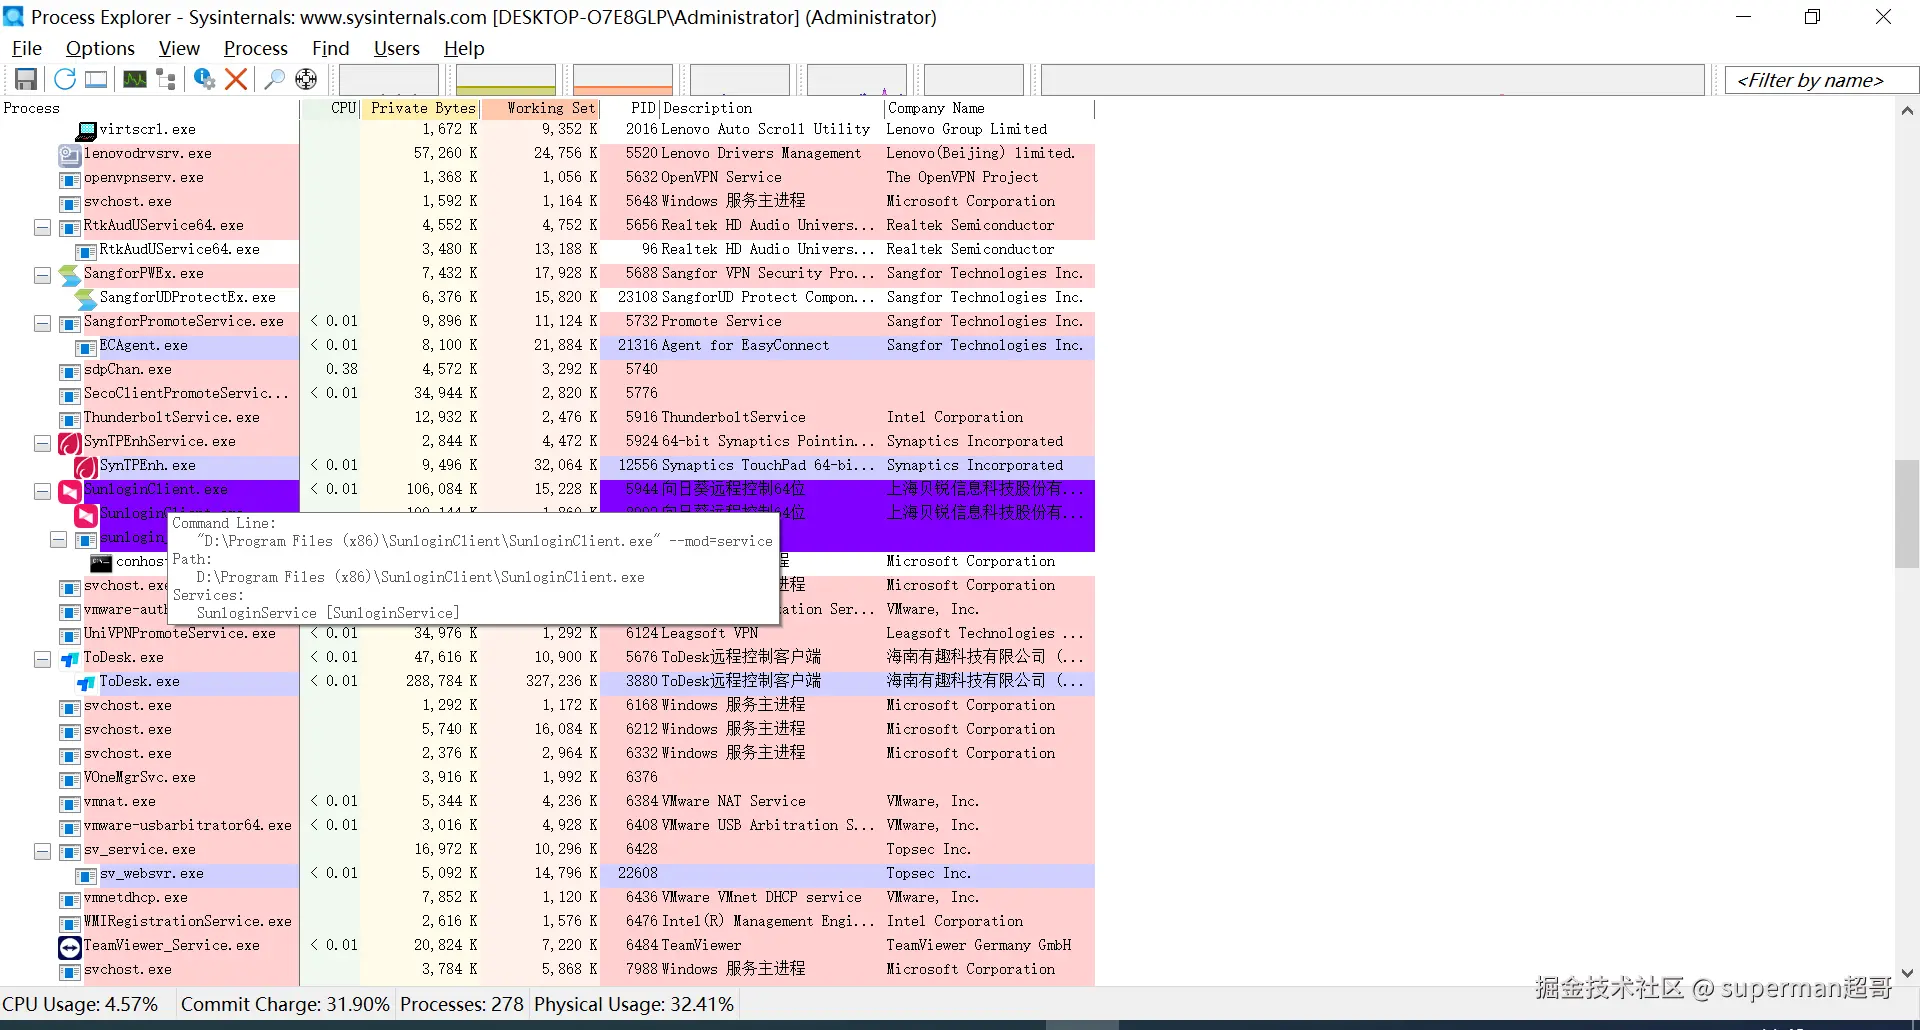Click the SynTPEnh.exe red icon

coord(87,466)
